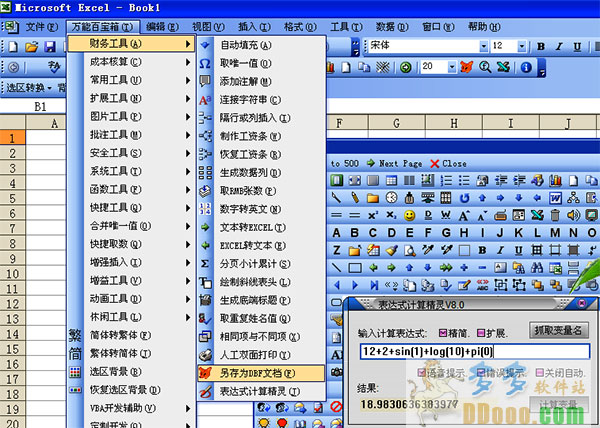This screenshot has width=600, height=428.
Task: Click the Close button with red X
Action: [x=448, y=164]
